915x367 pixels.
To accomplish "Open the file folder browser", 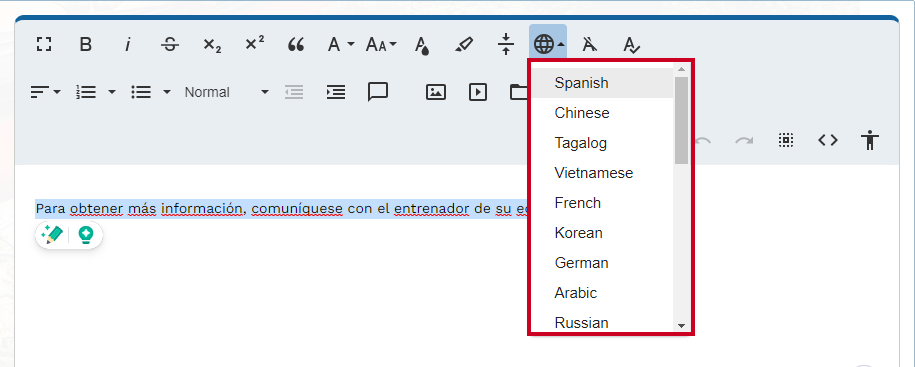I will (x=518, y=92).
